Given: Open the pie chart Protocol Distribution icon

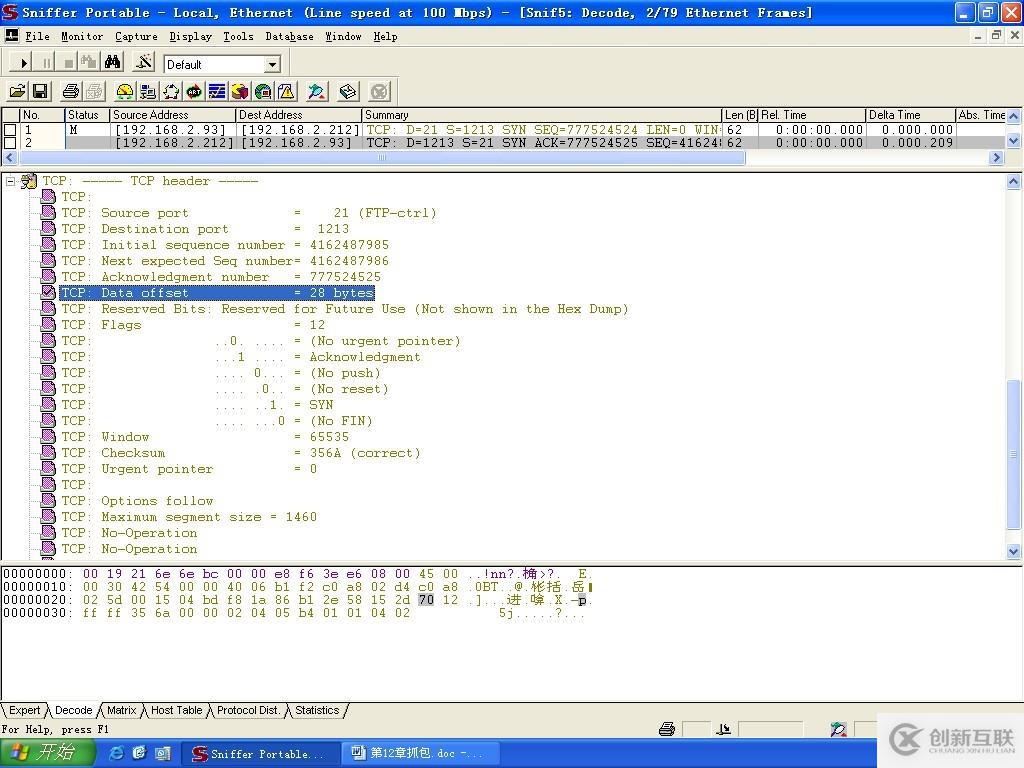Looking at the screenshot, I should coord(240,92).
